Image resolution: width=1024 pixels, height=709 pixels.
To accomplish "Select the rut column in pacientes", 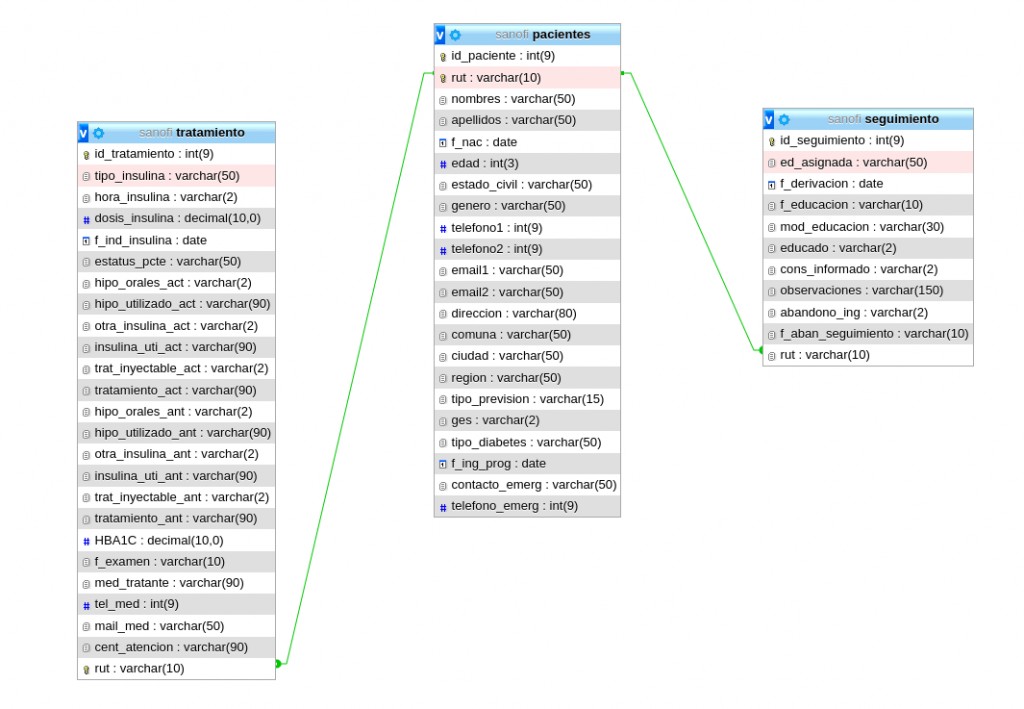I will [x=495, y=78].
